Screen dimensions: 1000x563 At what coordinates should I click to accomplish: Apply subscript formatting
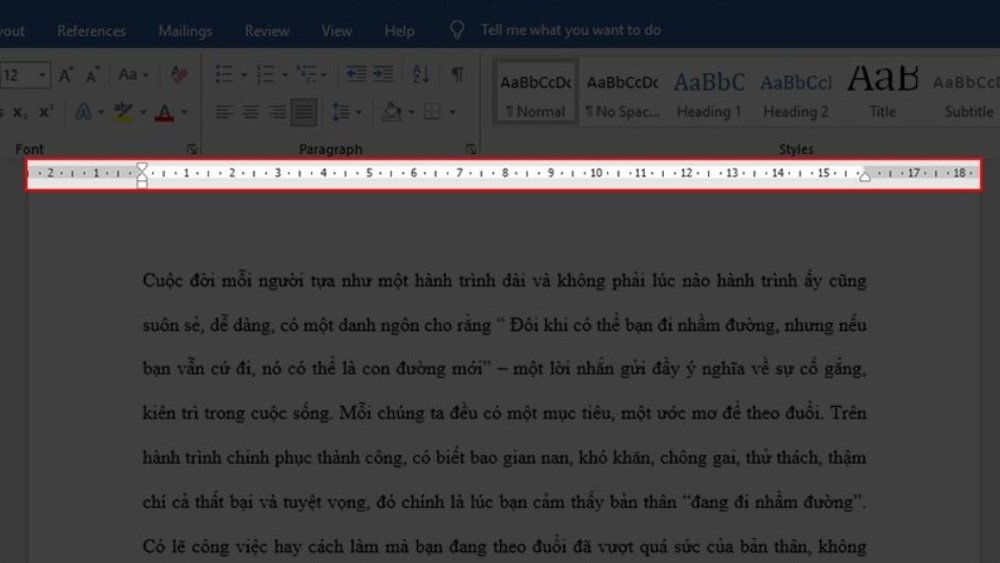tap(20, 112)
